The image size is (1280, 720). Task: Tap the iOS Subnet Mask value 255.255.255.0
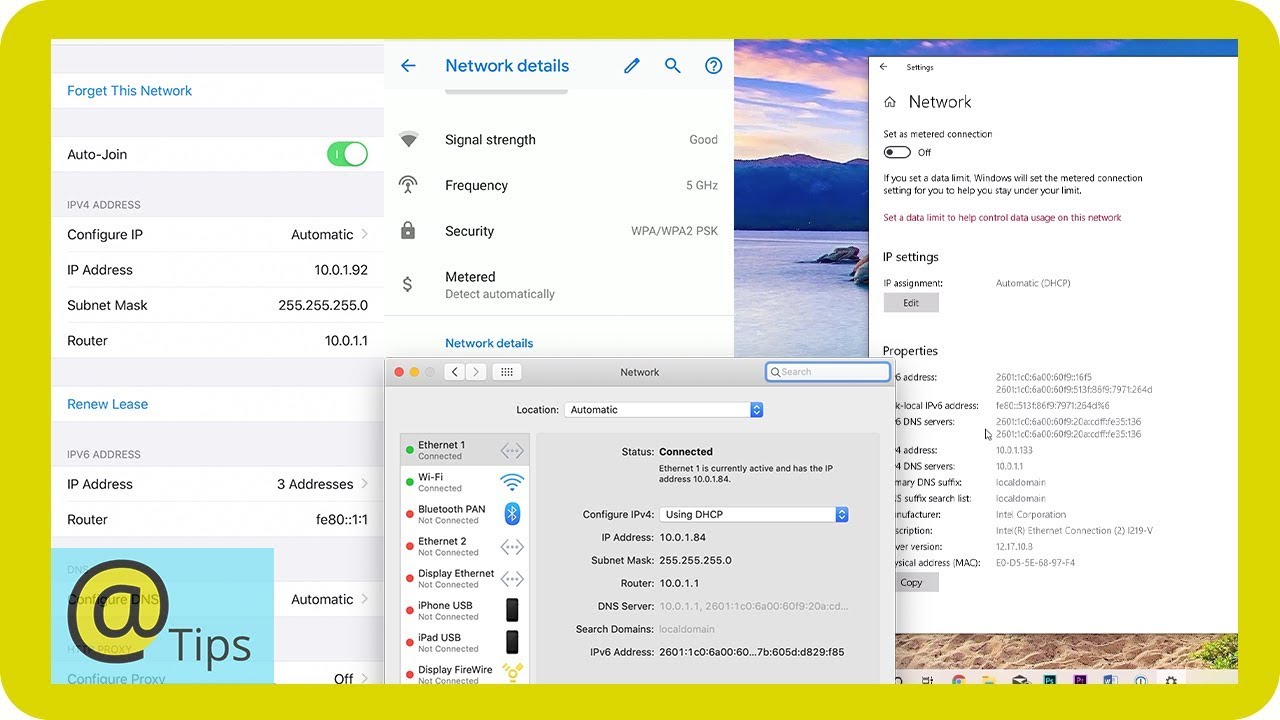[323, 306]
